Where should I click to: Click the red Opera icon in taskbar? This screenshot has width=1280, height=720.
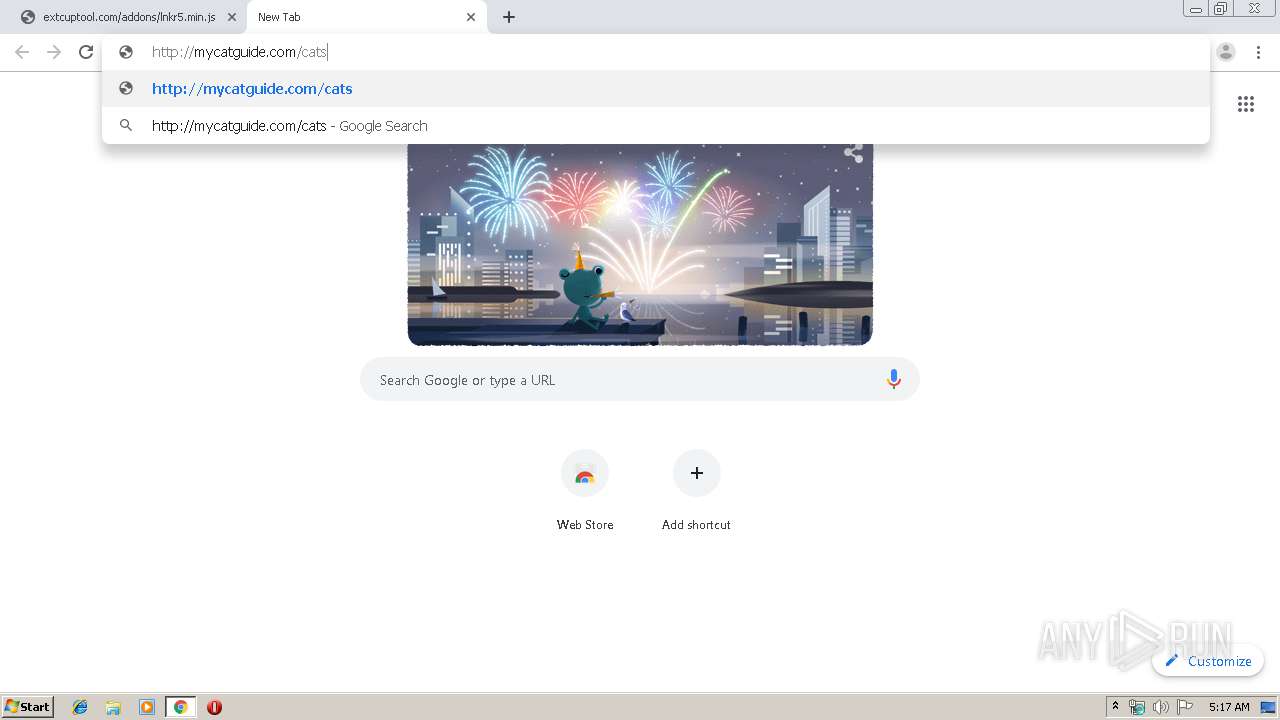pos(214,707)
